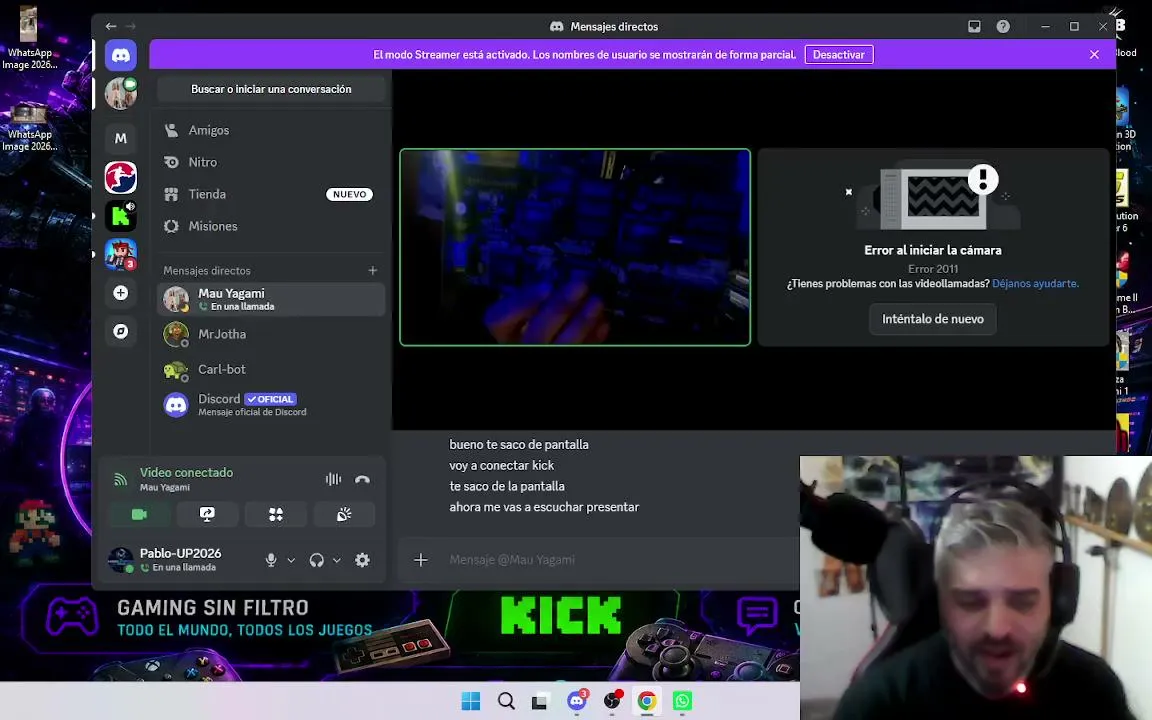Open WhatsApp from the taskbar
The height and width of the screenshot is (720, 1152).
[x=683, y=701]
